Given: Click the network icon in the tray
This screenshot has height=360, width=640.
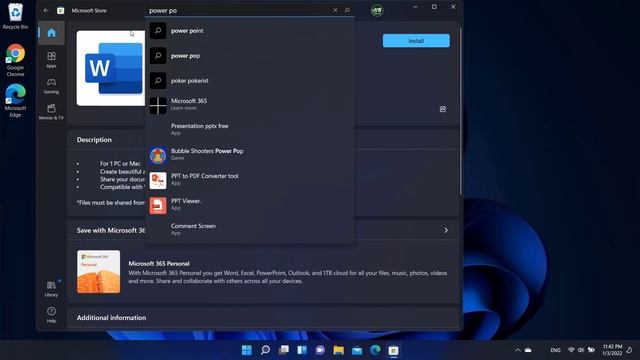Looking at the screenshot, I should (x=571, y=350).
